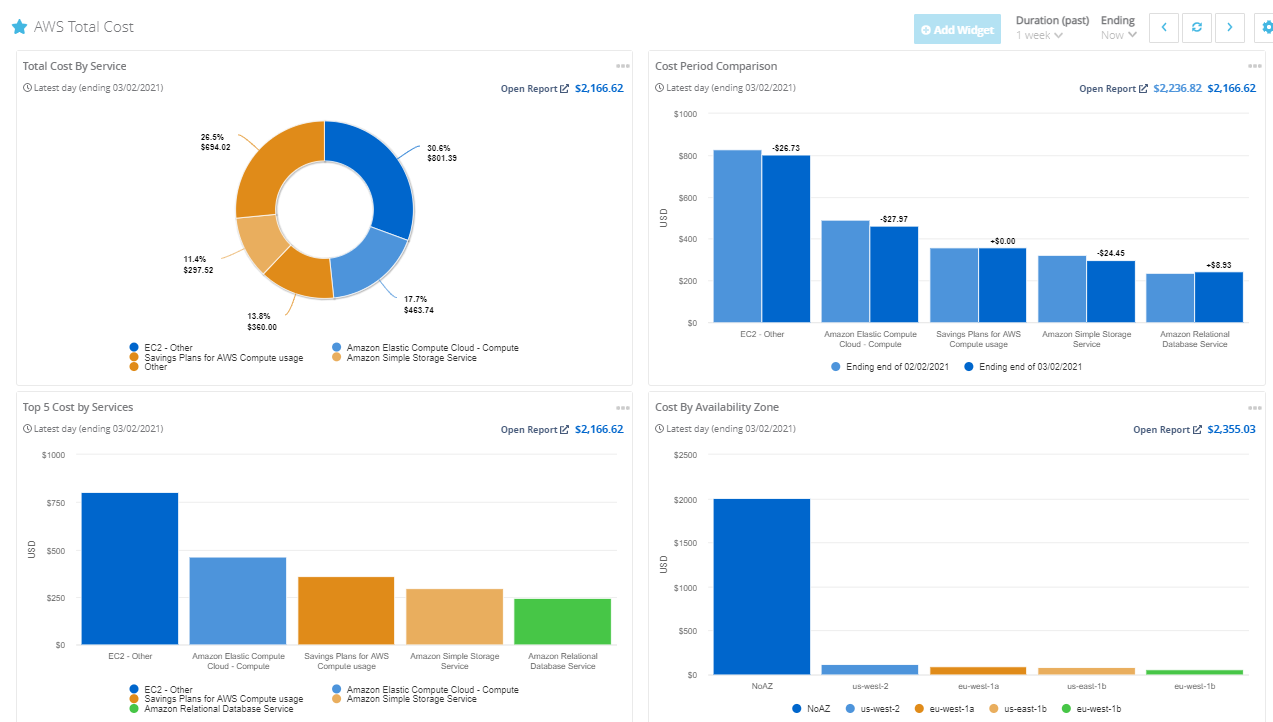Toggle Amazon Relational Database Service legend in Top 5
This screenshot has height=722, width=1273.
tap(211, 709)
